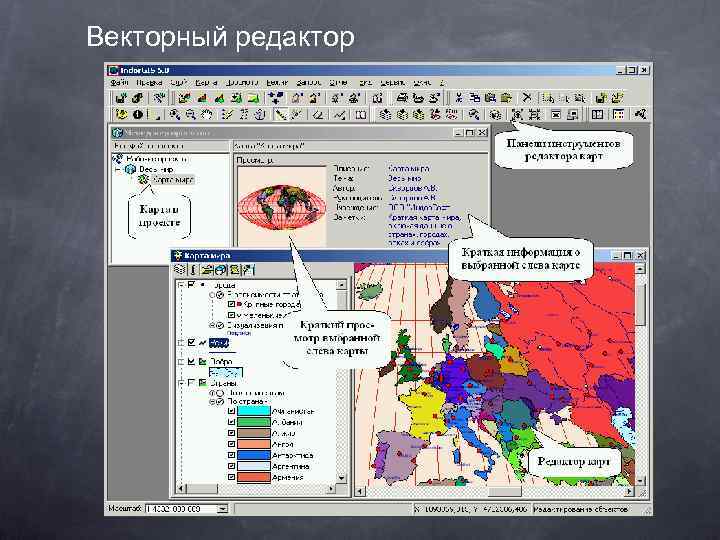Screen dimensions: 720x540
Task: Click the first icon in the top toolbar row
Action: pos(121,97)
